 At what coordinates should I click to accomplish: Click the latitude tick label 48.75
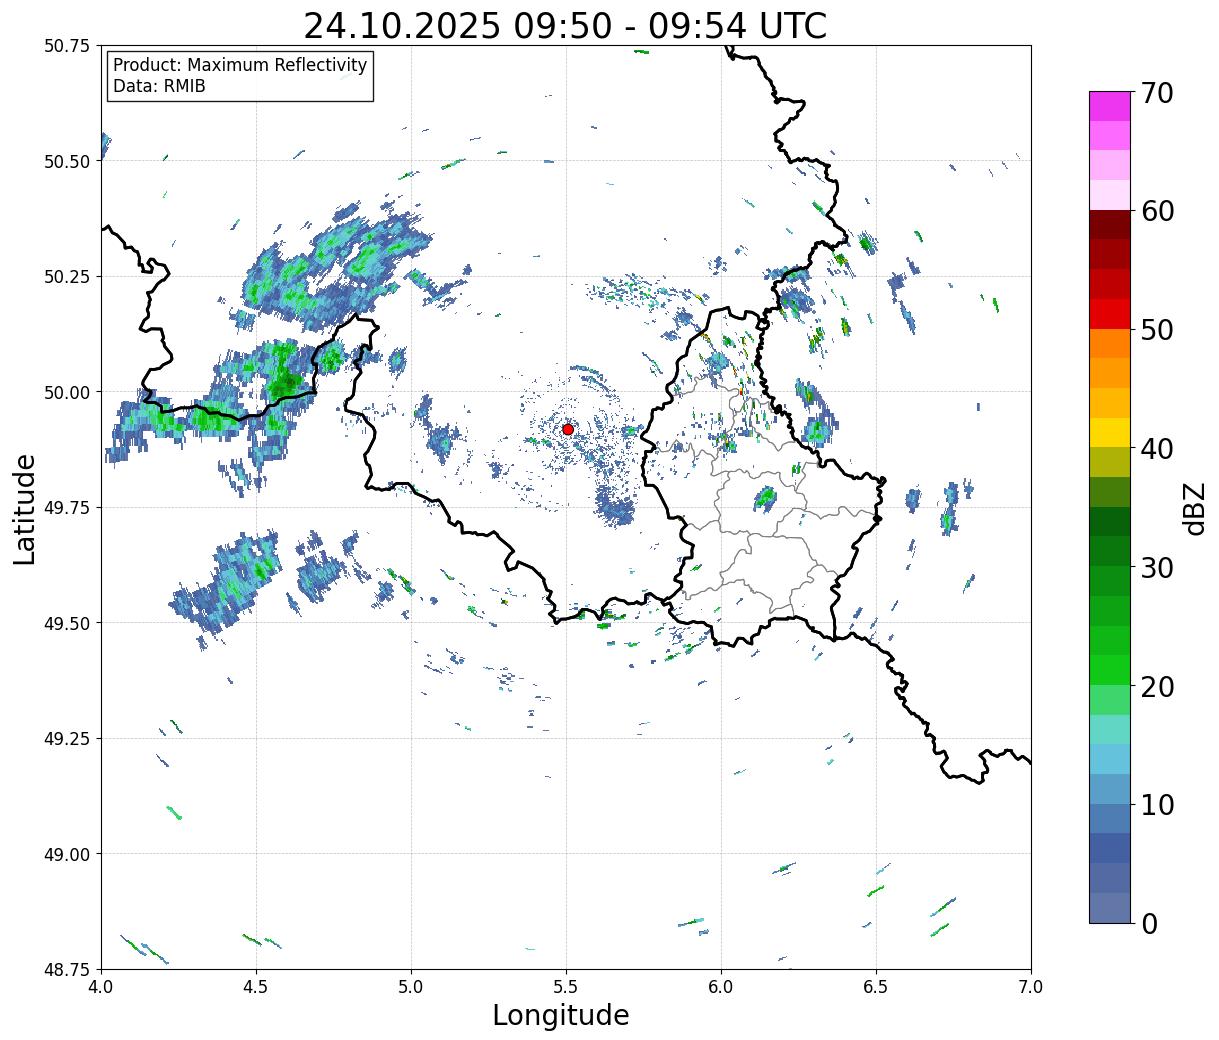pos(67,970)
